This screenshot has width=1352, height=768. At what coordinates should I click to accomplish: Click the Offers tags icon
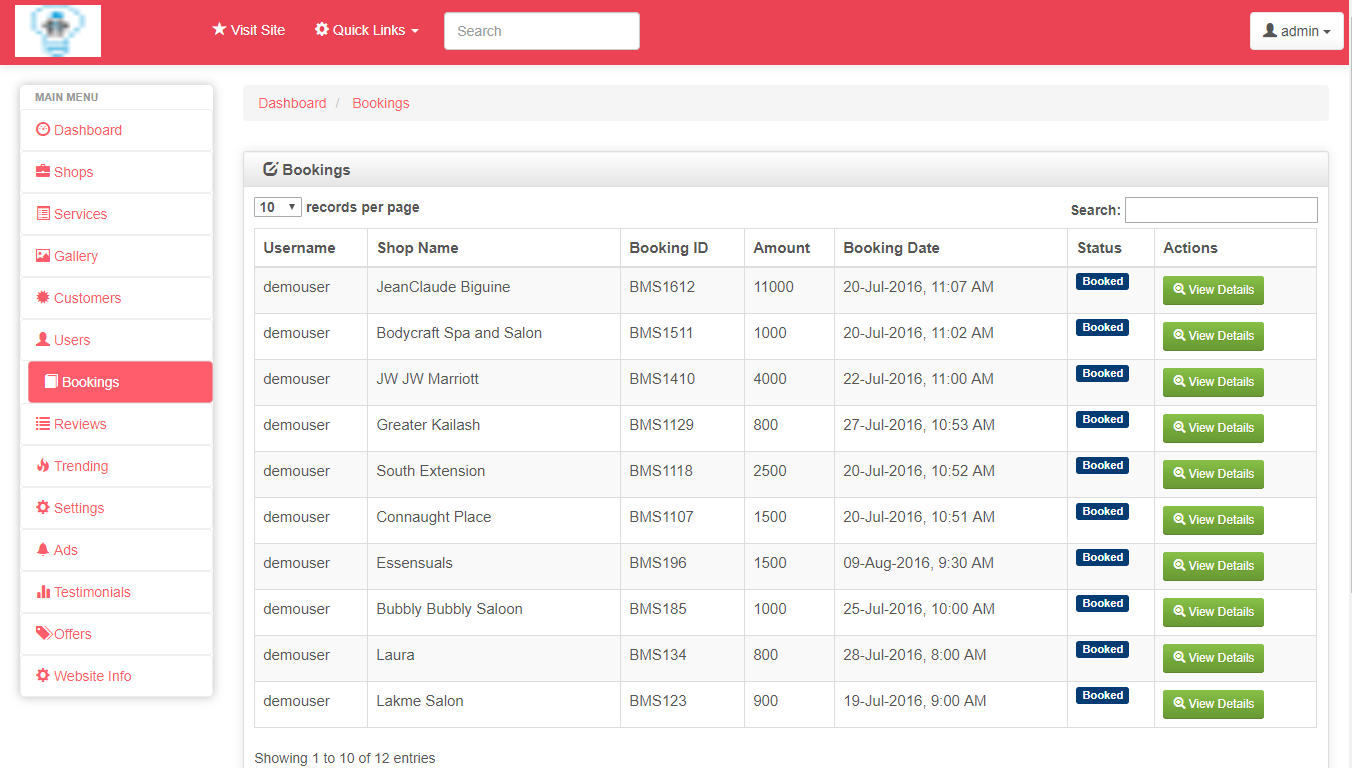tap(43, 634)
